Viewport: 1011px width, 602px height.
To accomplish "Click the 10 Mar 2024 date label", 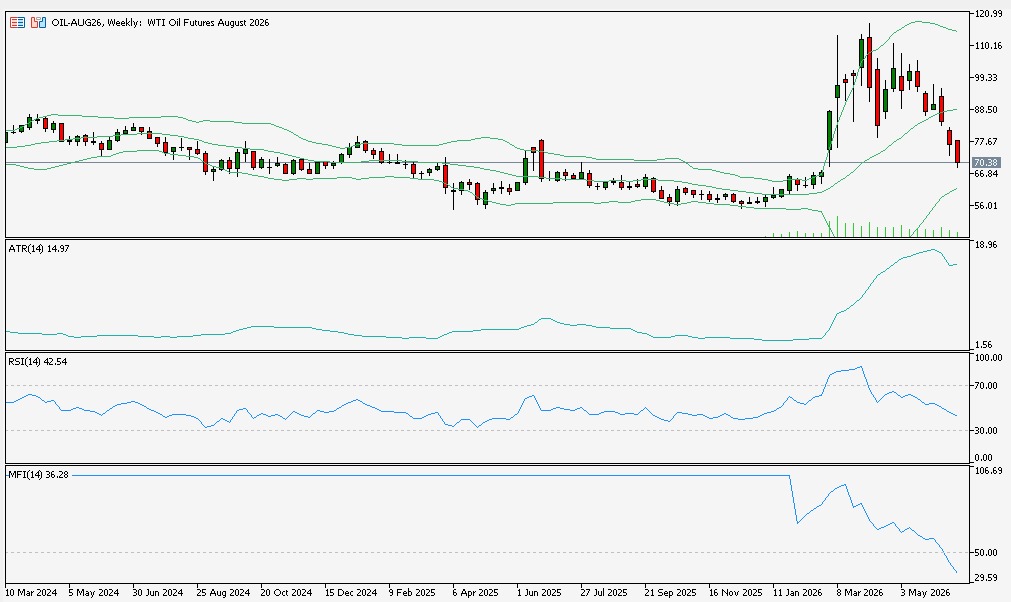I will click(31, 592).
